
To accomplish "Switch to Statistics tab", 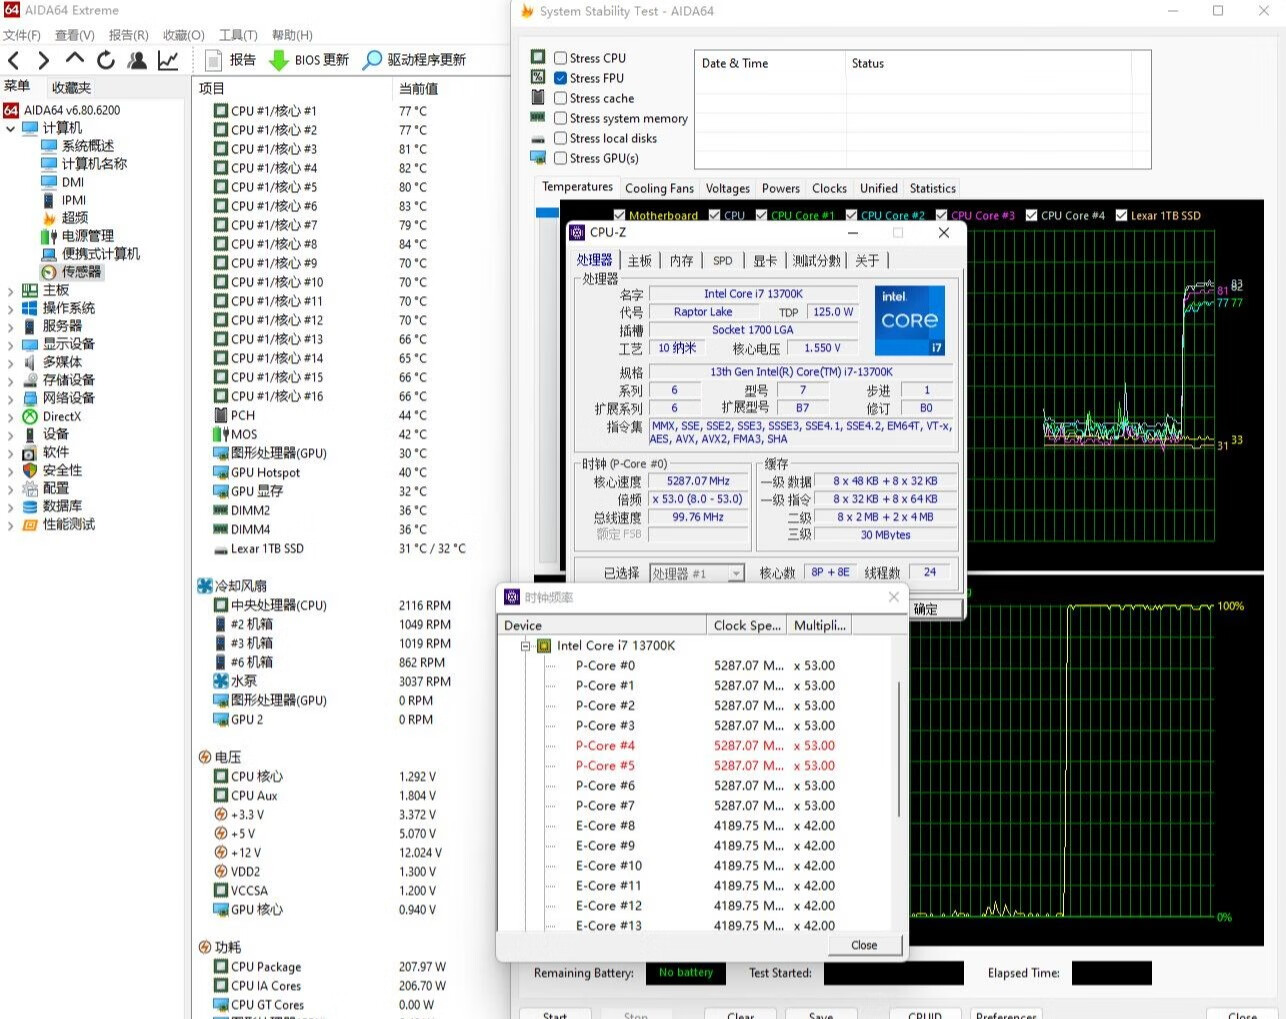I will click(932, 188).
